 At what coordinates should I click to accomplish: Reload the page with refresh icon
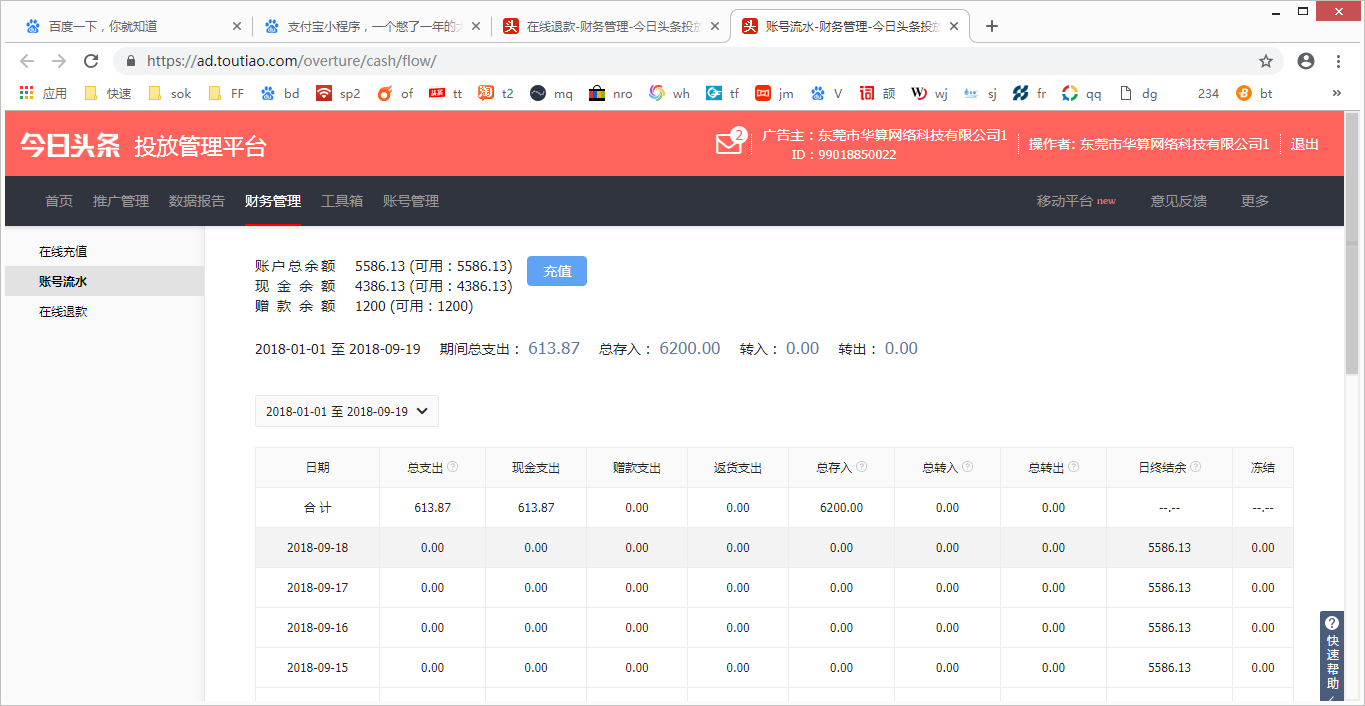click(x=91, y=61)
